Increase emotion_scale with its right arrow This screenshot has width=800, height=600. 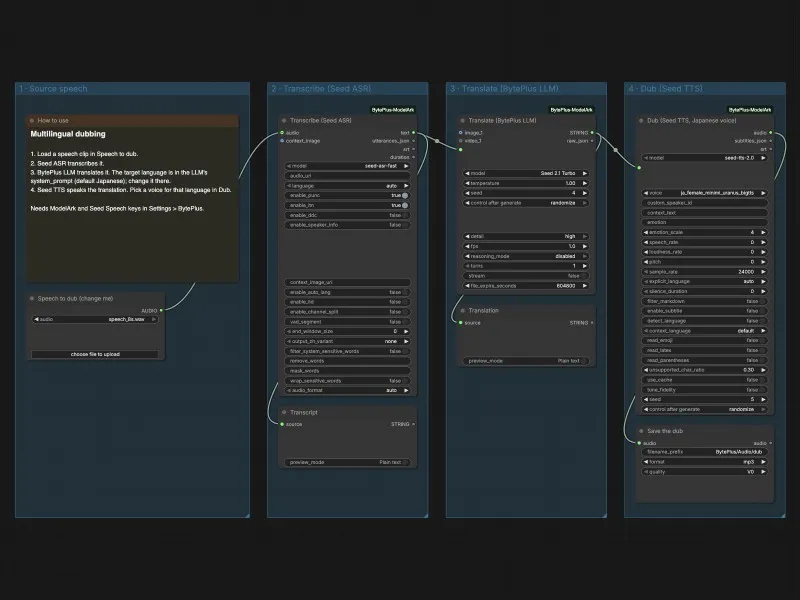(x=763, y=232)
